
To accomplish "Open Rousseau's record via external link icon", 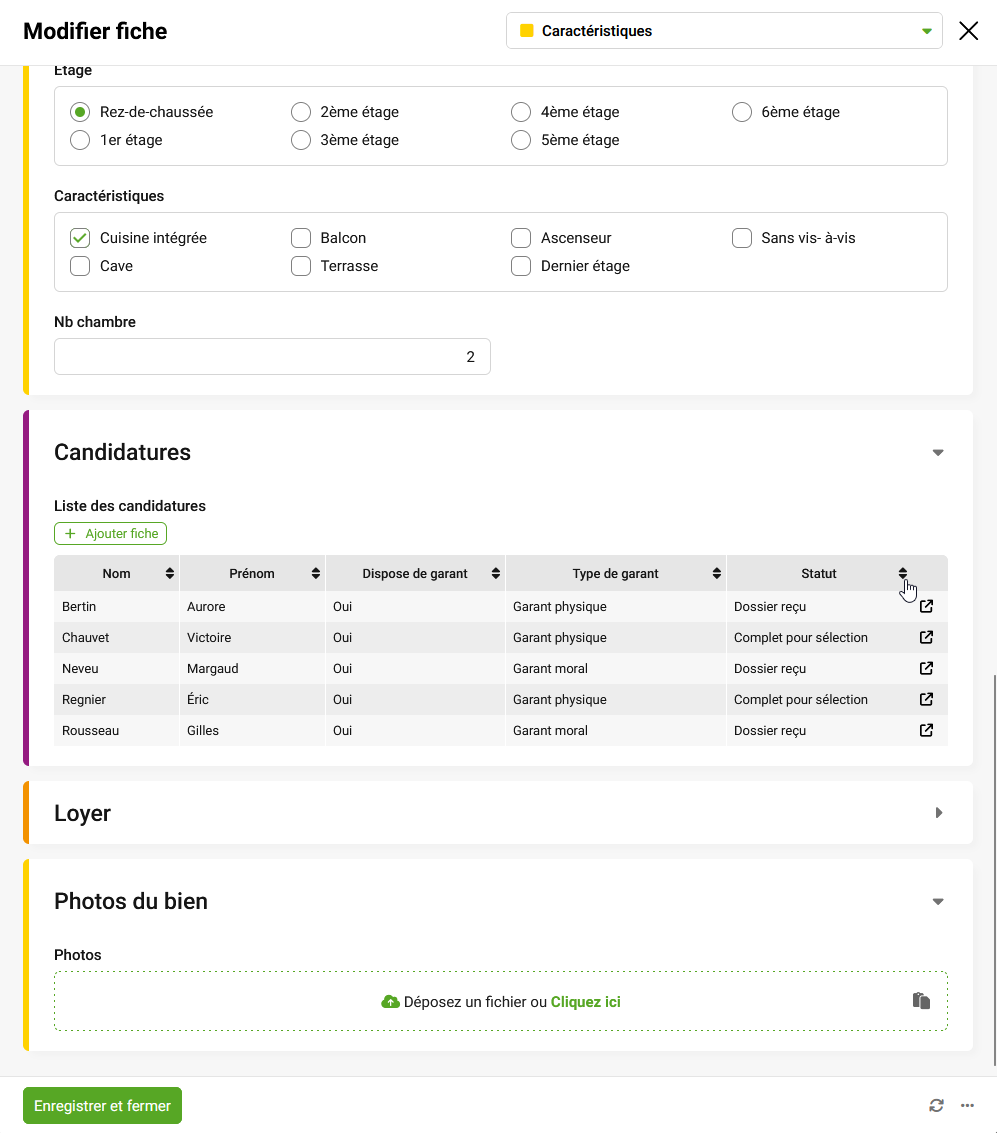I will tap(926, 731).
